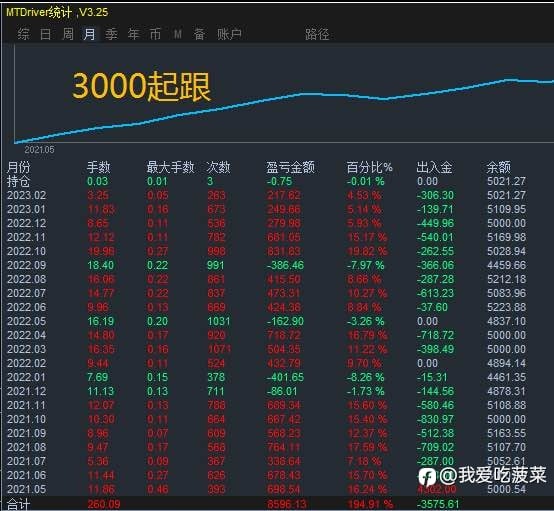
Task: Click the 出入金 column header
Action: [434, 167]
